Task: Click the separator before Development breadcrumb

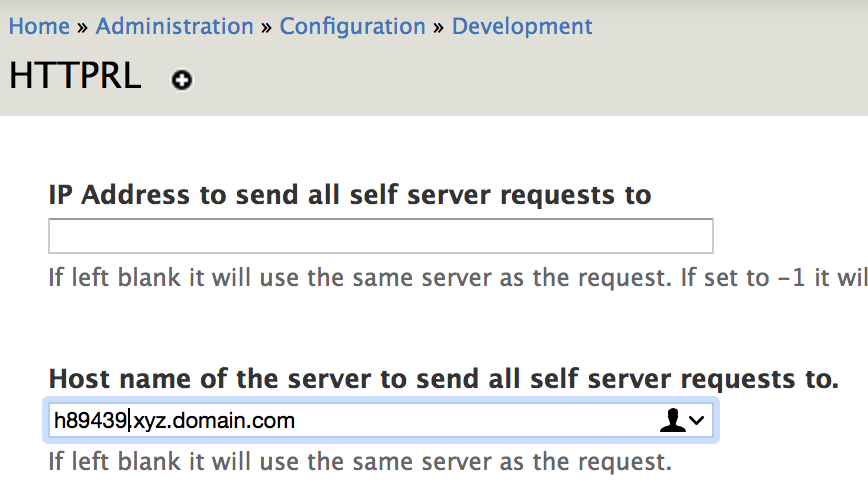Action: [x=439, y=27]
